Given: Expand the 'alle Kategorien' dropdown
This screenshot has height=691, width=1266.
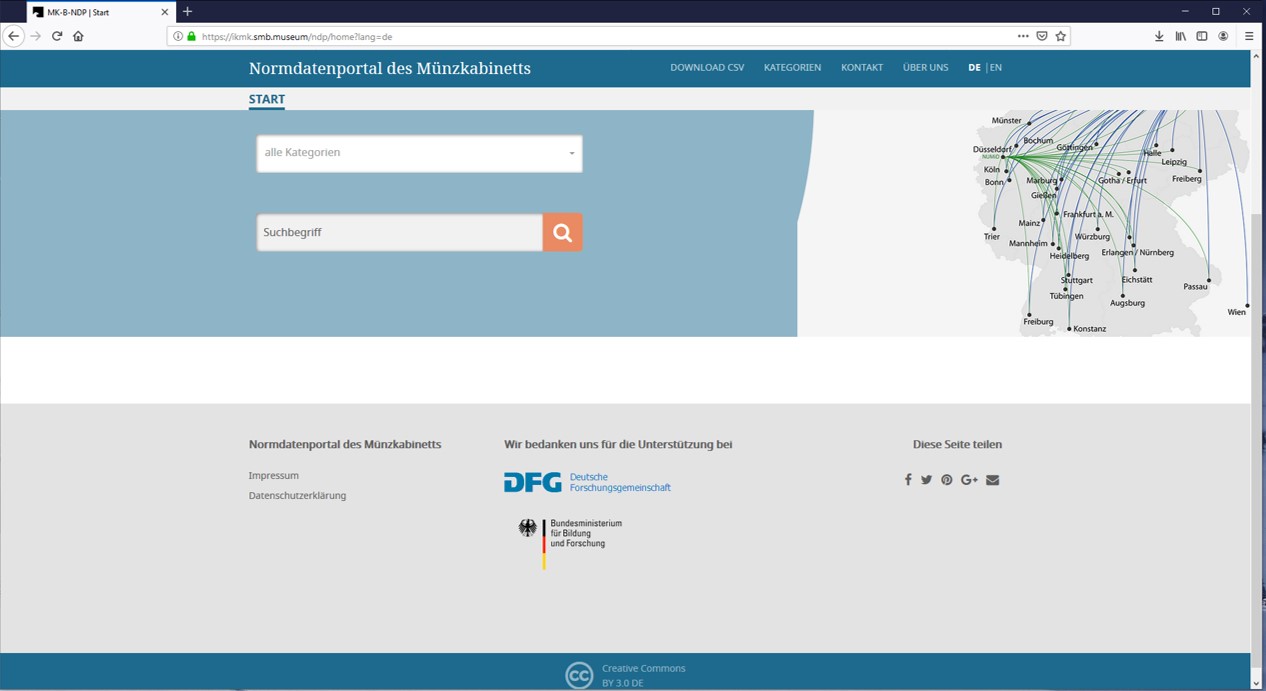Looking at the screenshot, I should [419, 153].
